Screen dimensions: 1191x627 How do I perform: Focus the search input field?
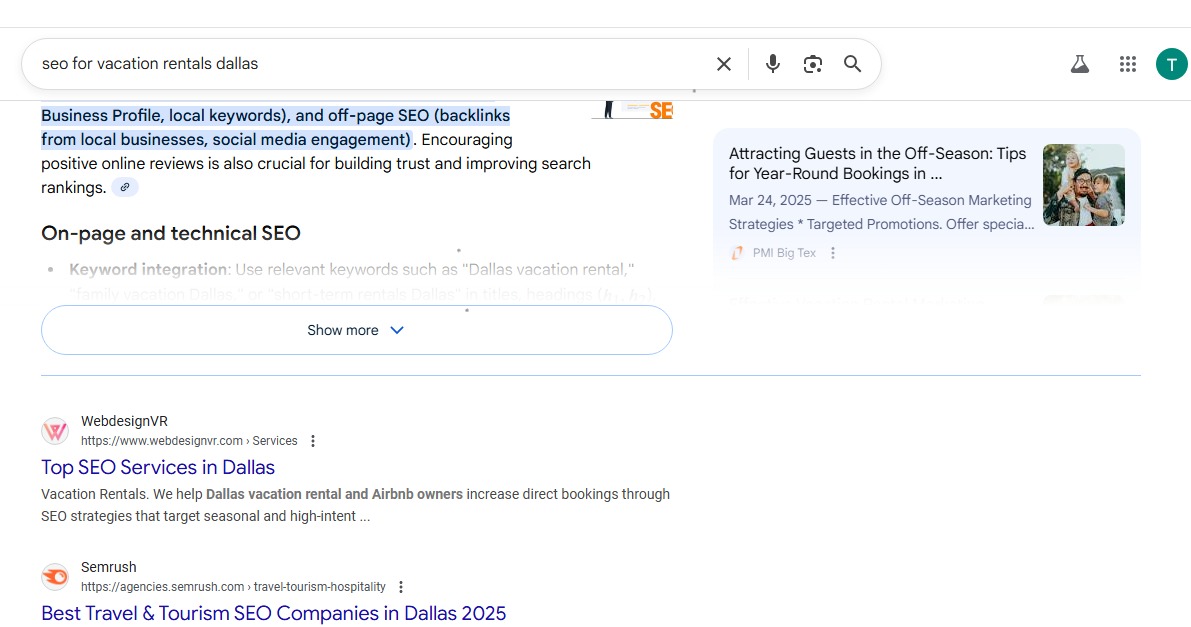tap(370, 64)
